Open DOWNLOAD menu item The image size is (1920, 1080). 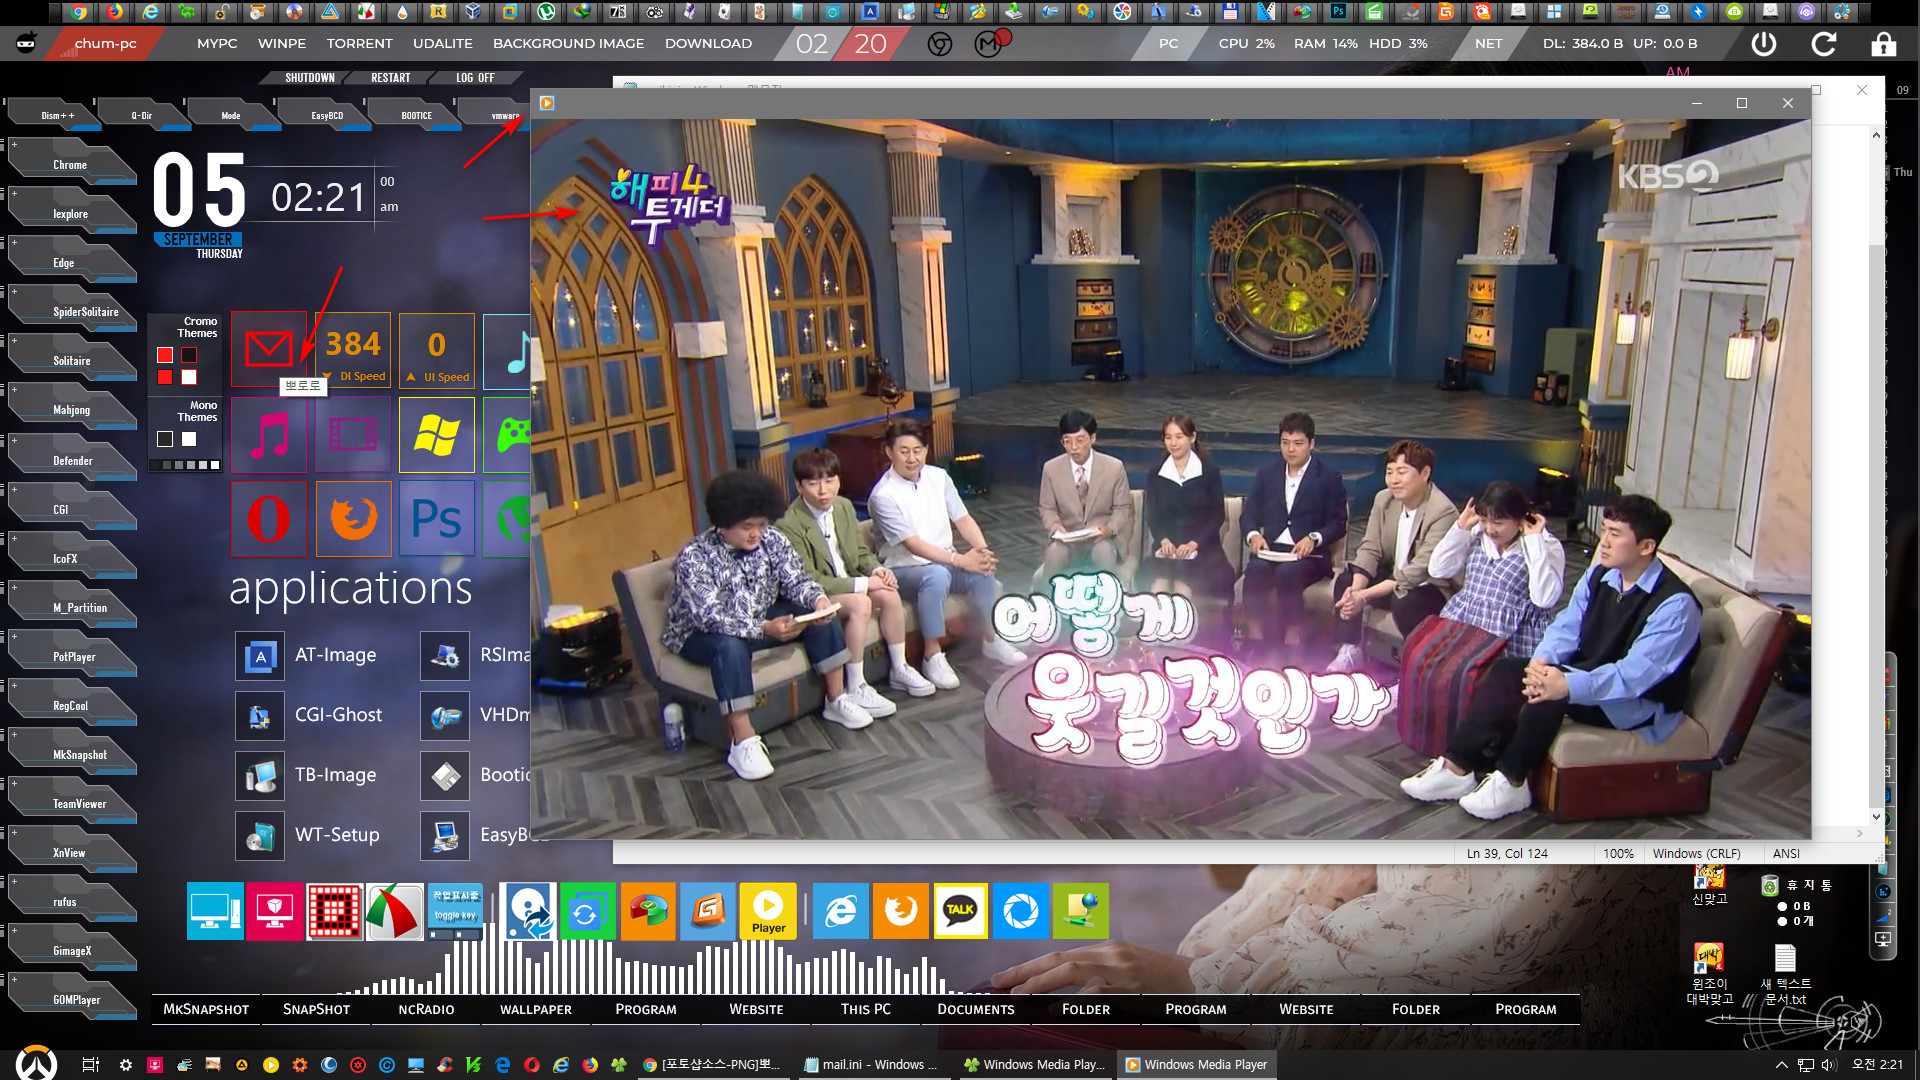[708, 44]
